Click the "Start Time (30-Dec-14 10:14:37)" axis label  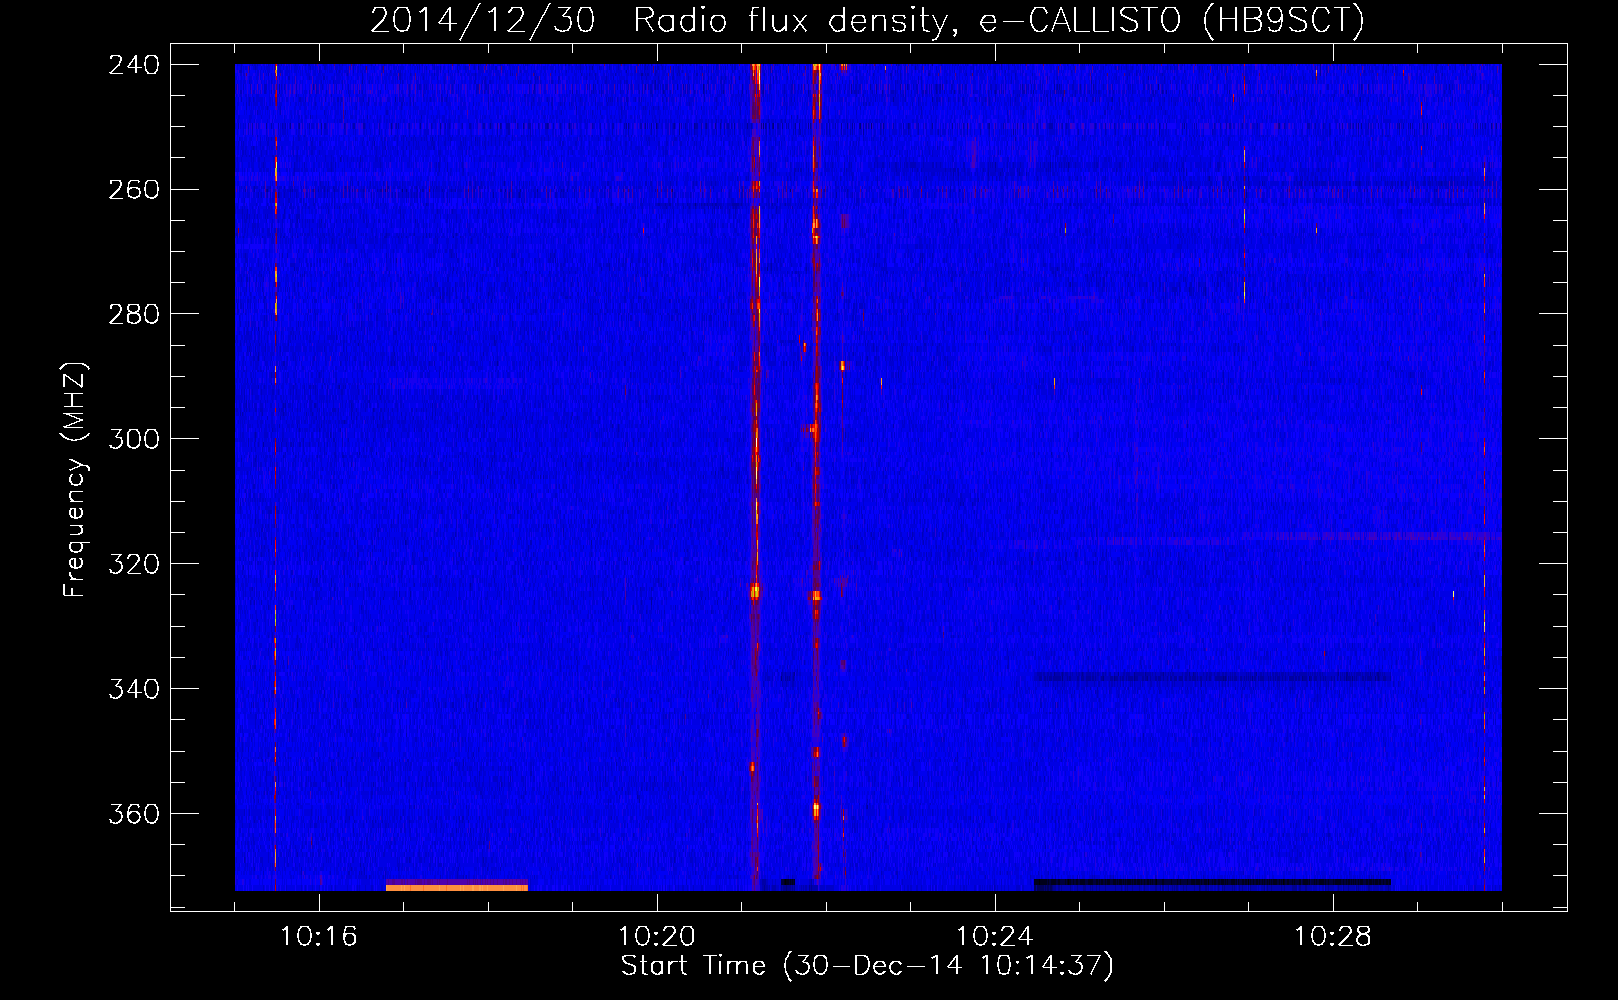[x=867, y=966]
